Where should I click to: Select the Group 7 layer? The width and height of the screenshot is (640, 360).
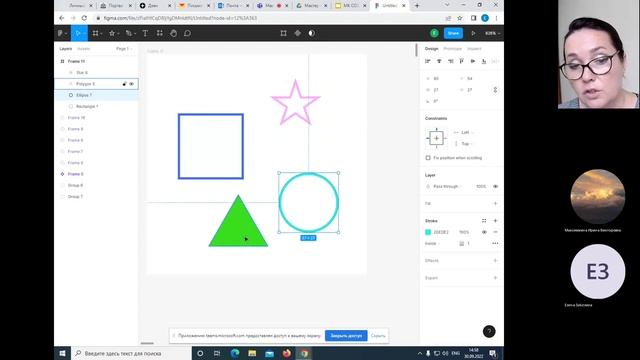click(97, 196)
